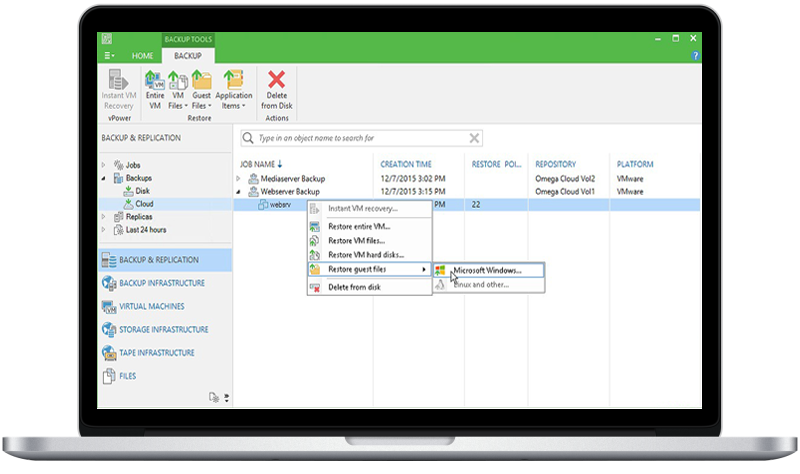
Task: Select Cloud under Backups
Action: coord(138,204)
